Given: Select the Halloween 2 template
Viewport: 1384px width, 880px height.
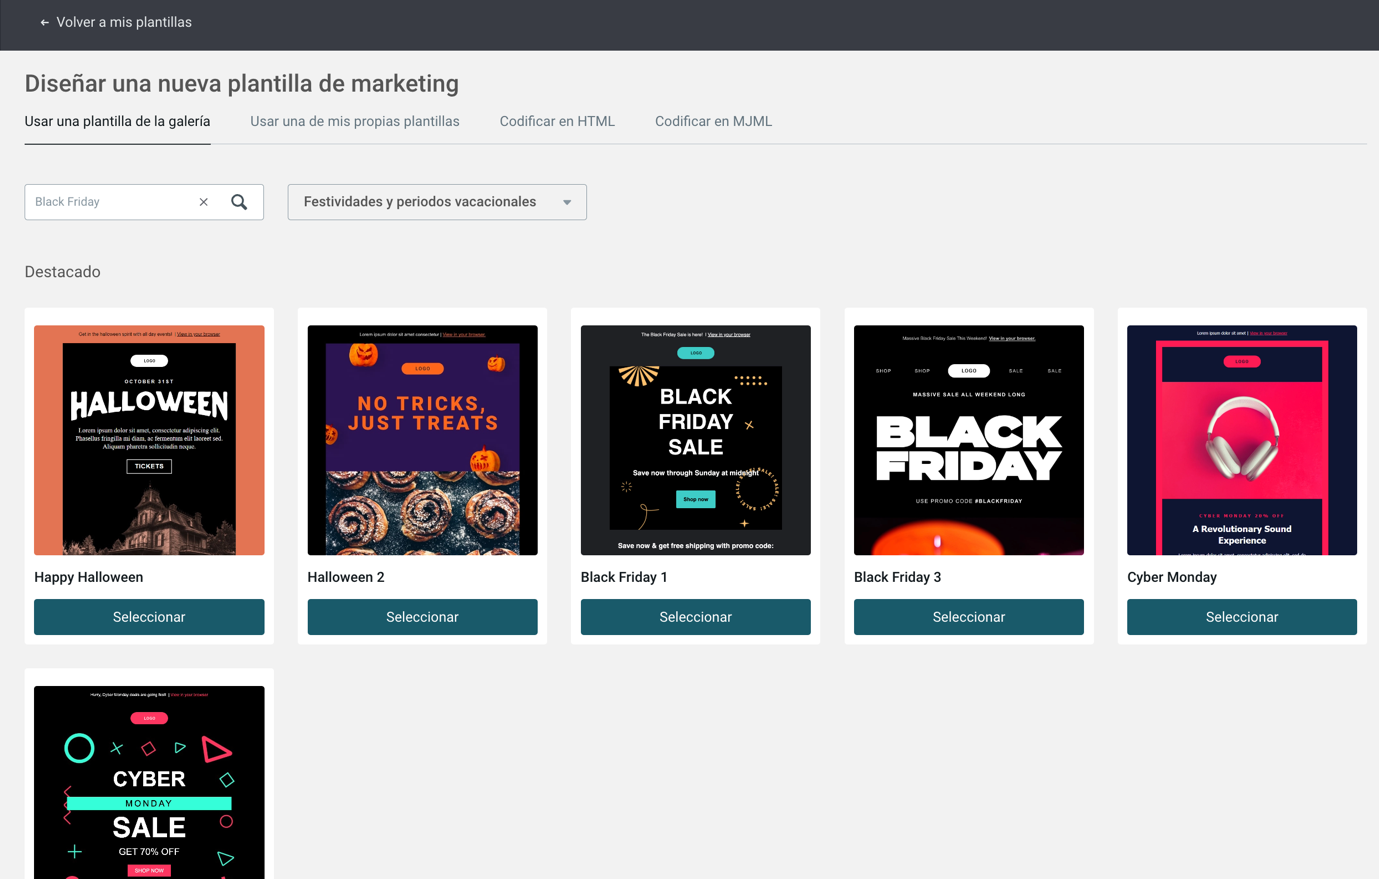Looking at the screenshot, I should 424,619.
